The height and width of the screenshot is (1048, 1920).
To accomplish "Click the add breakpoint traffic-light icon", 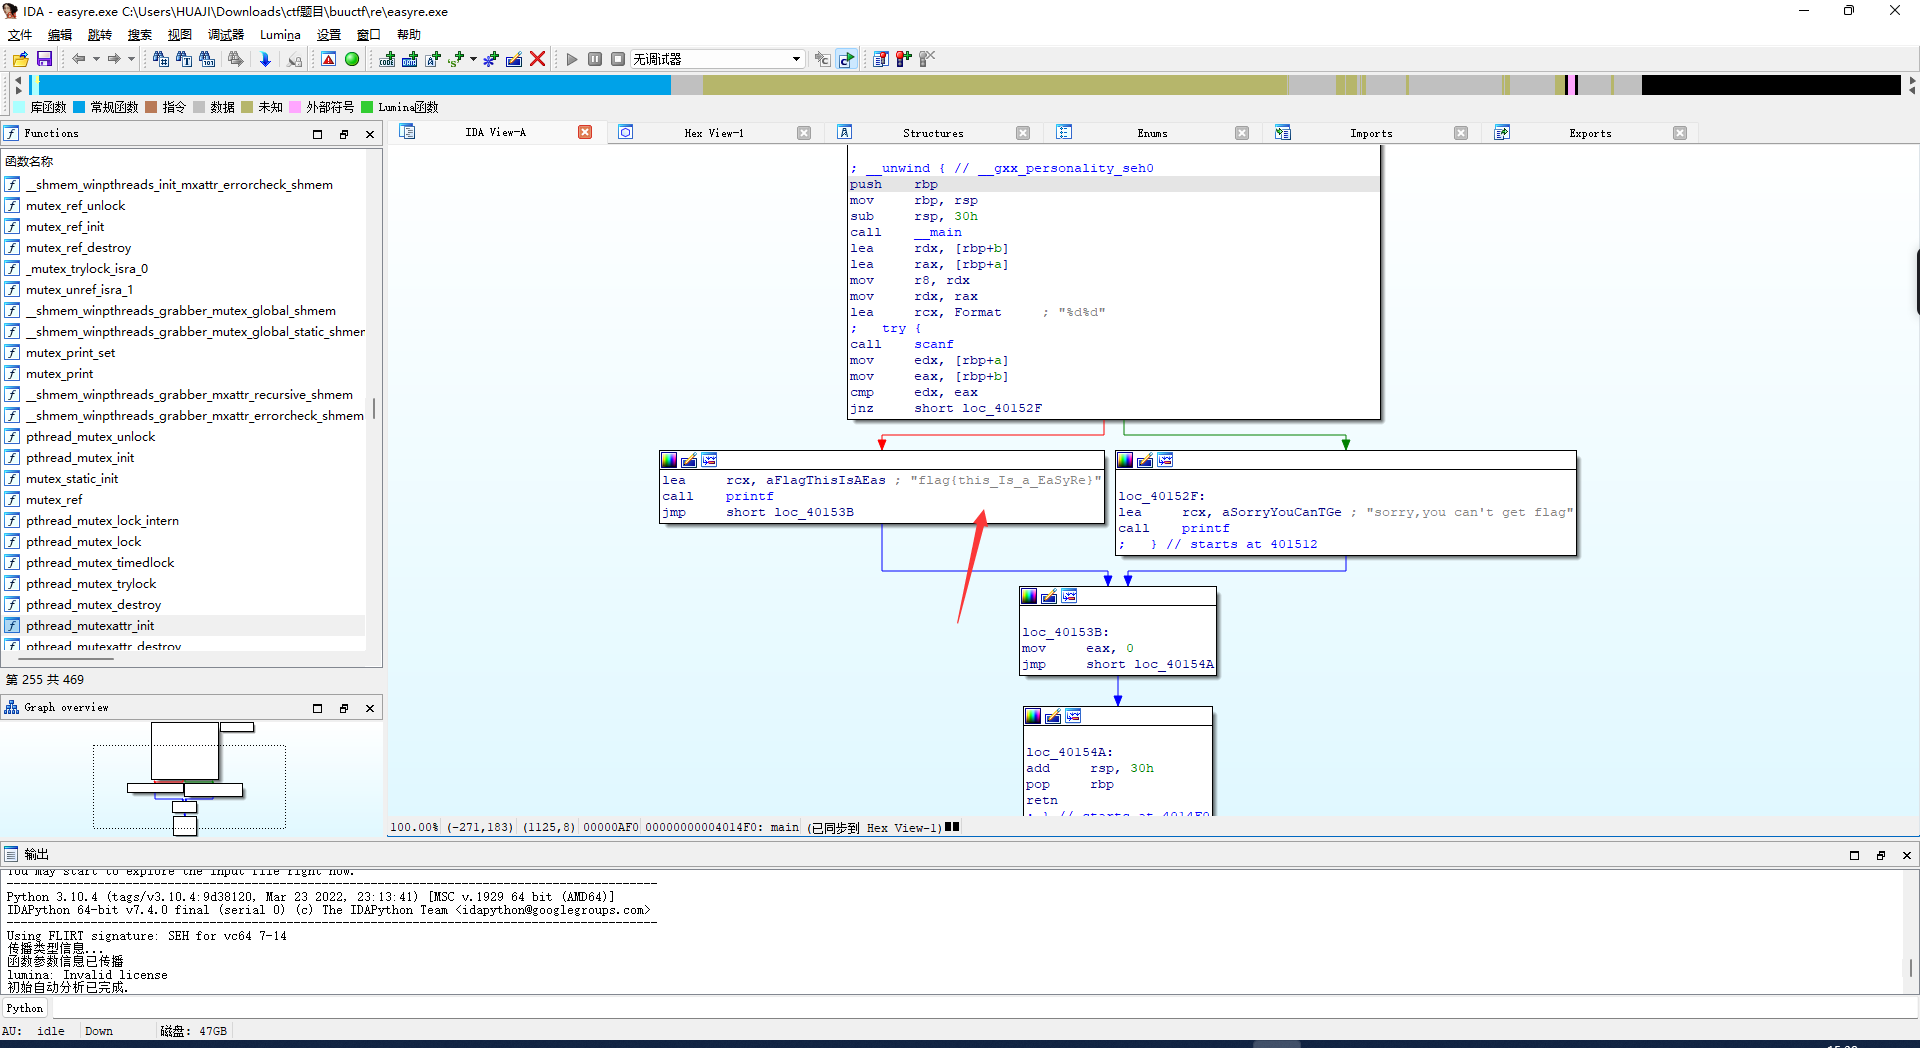I will (x=904, y=59).
